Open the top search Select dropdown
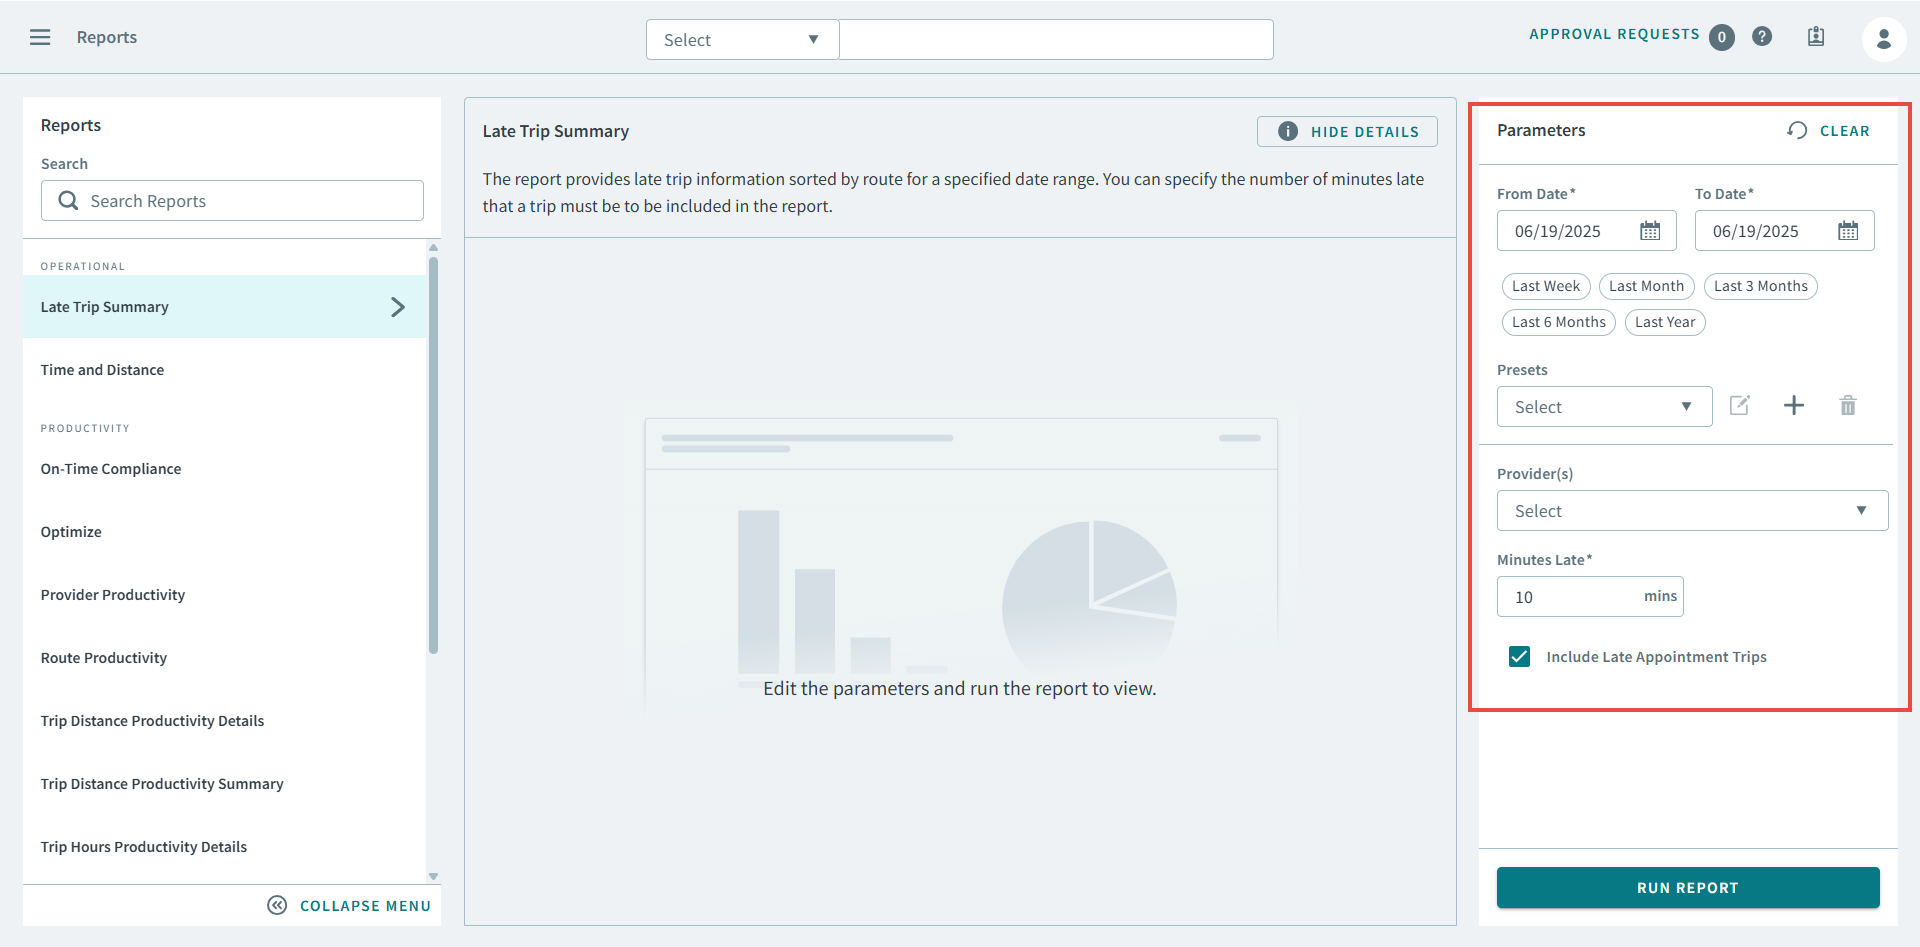This screenshot has width=1920, height=947. [x=741, y=40]
